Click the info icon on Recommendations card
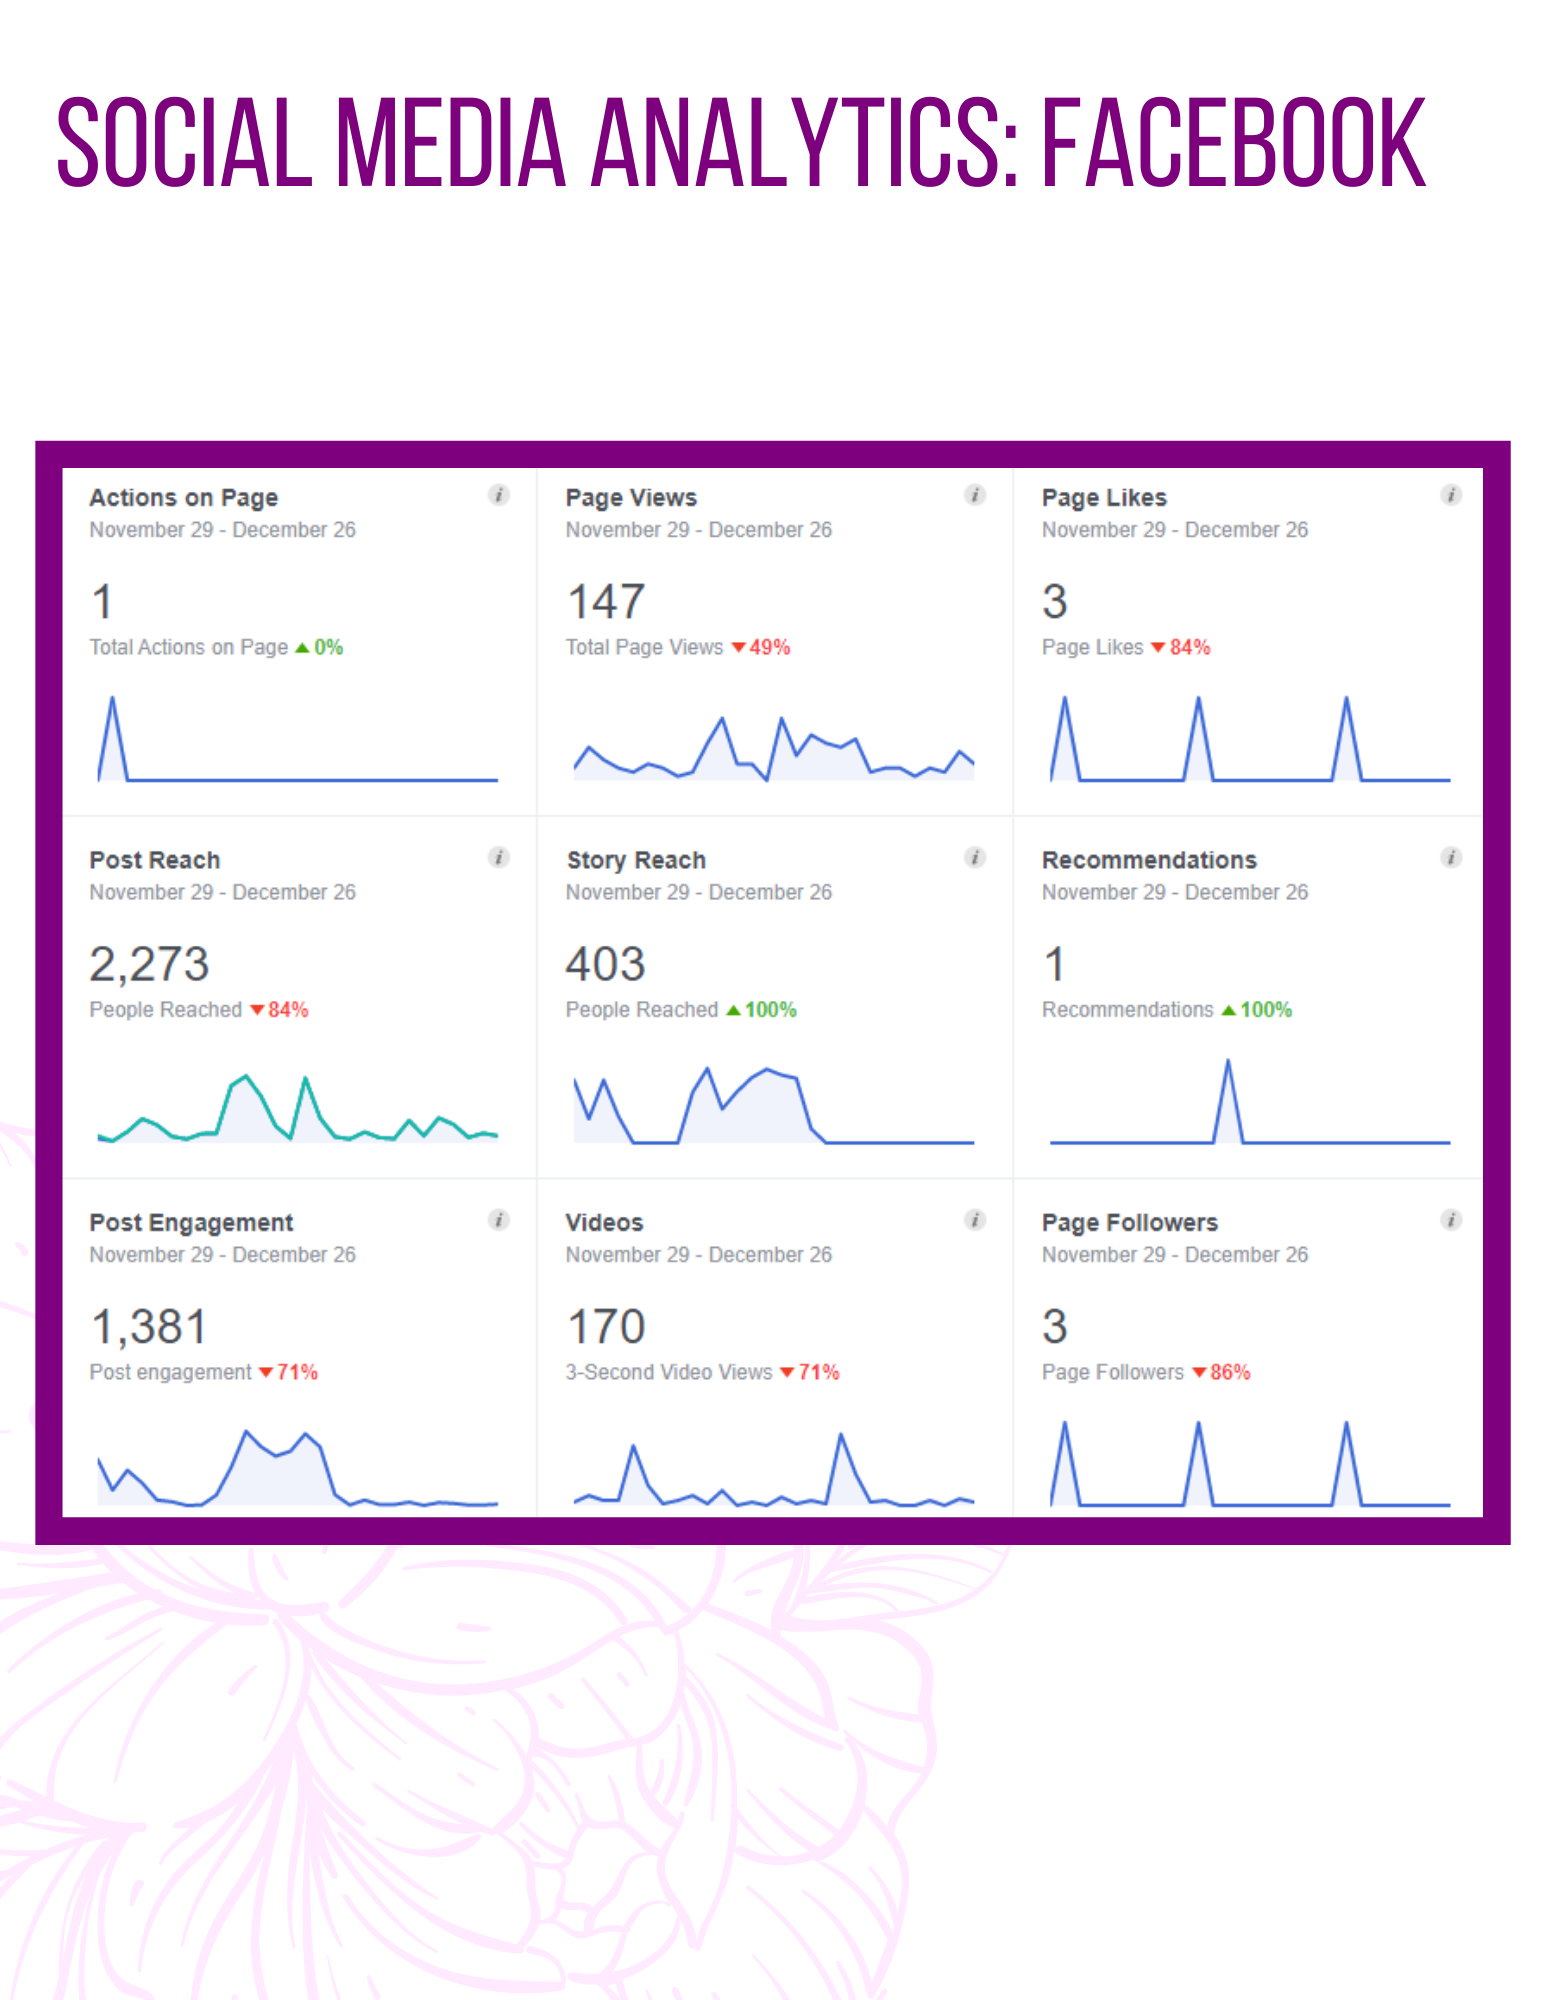Viewport: 1545px width, 2000px height. [x=1451, y=857]
